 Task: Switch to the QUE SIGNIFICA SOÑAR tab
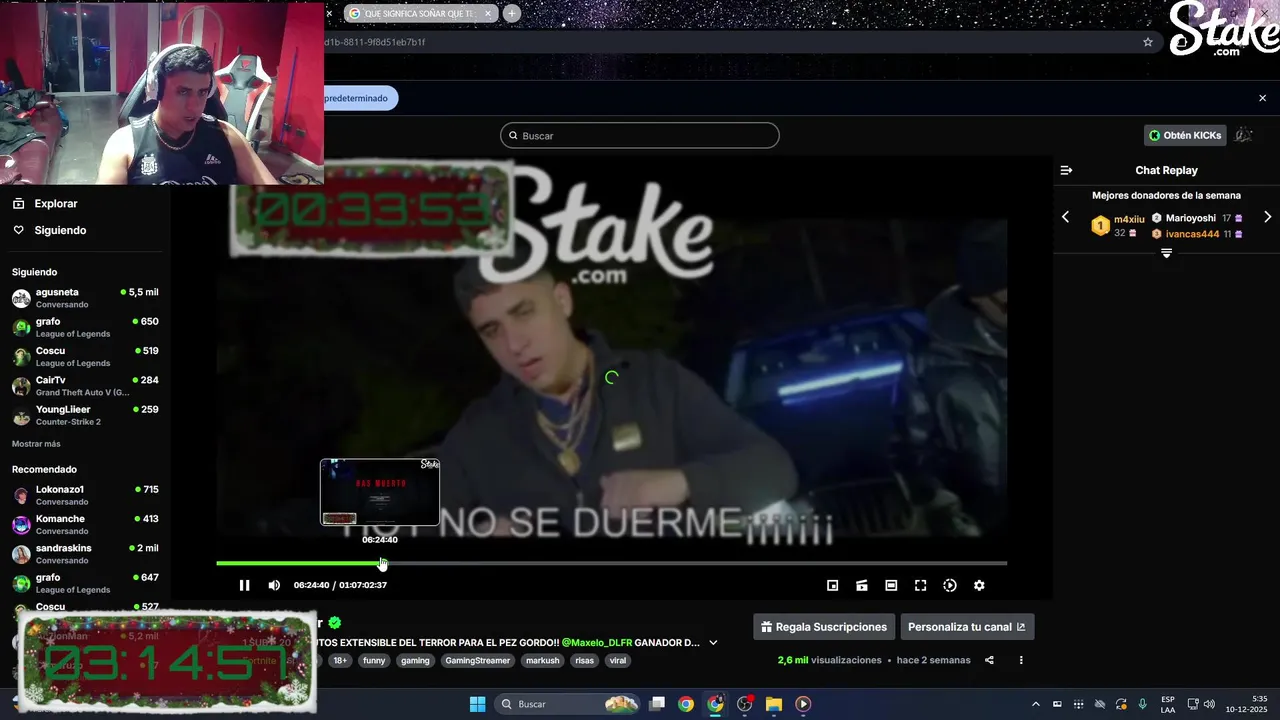click(420, 13)
